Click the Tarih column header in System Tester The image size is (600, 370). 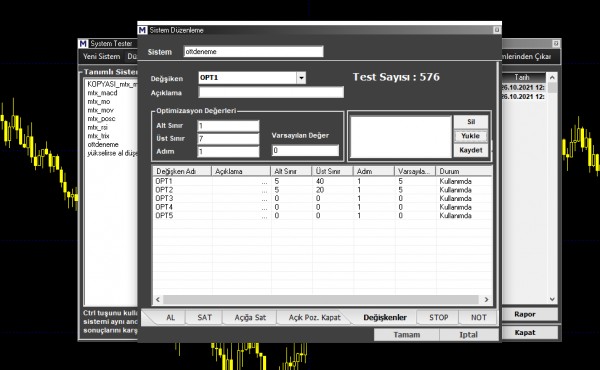(523, 77)
